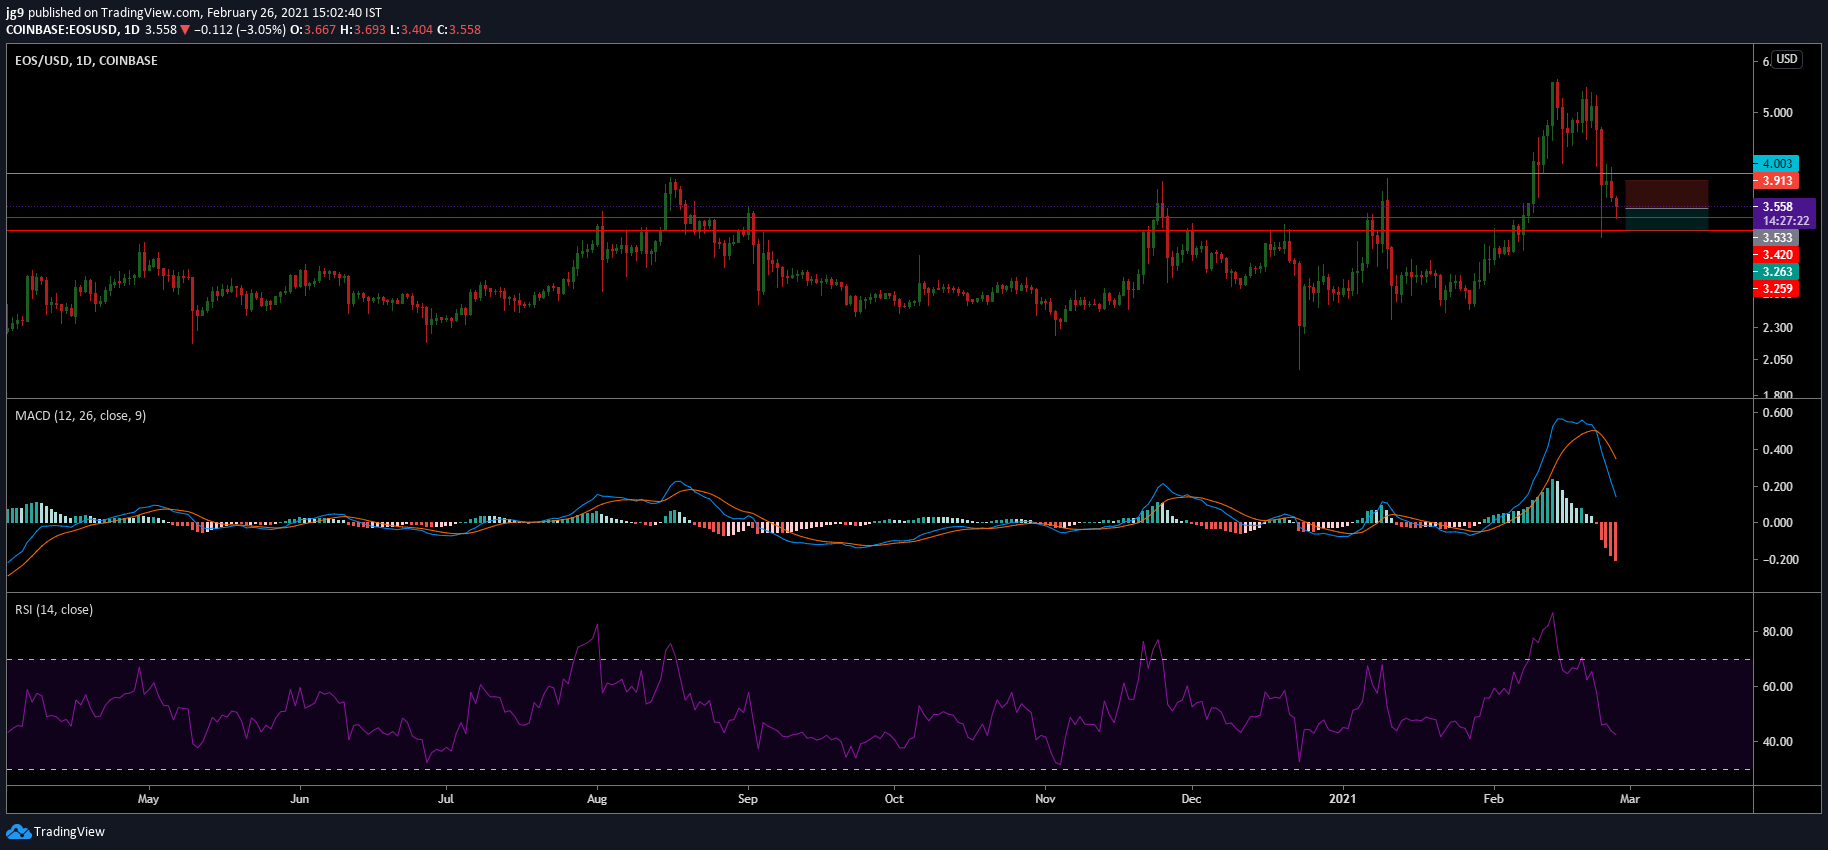Click the jg9 author name in header
The height and width of the screenshot is (850, 1828).
[15, 13]
